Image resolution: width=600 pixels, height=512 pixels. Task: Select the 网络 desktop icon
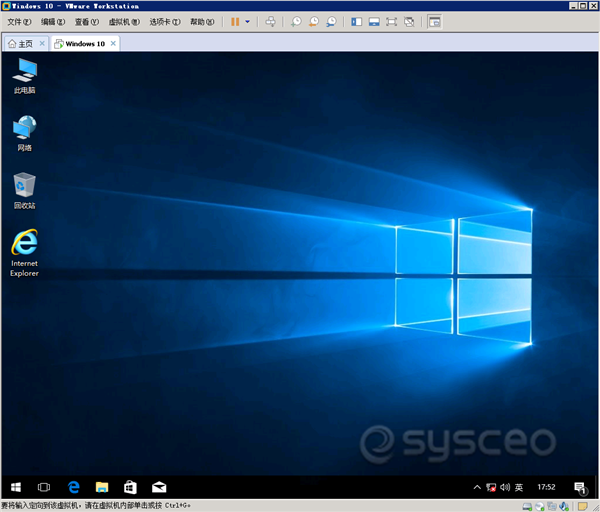click(x=24, y=133)
